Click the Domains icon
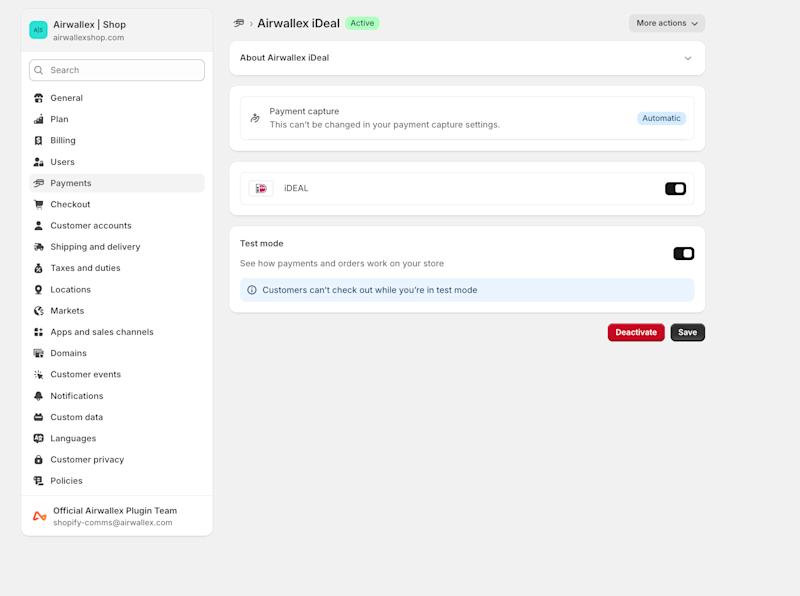This screenshot has height=596, width=800. 38,353
